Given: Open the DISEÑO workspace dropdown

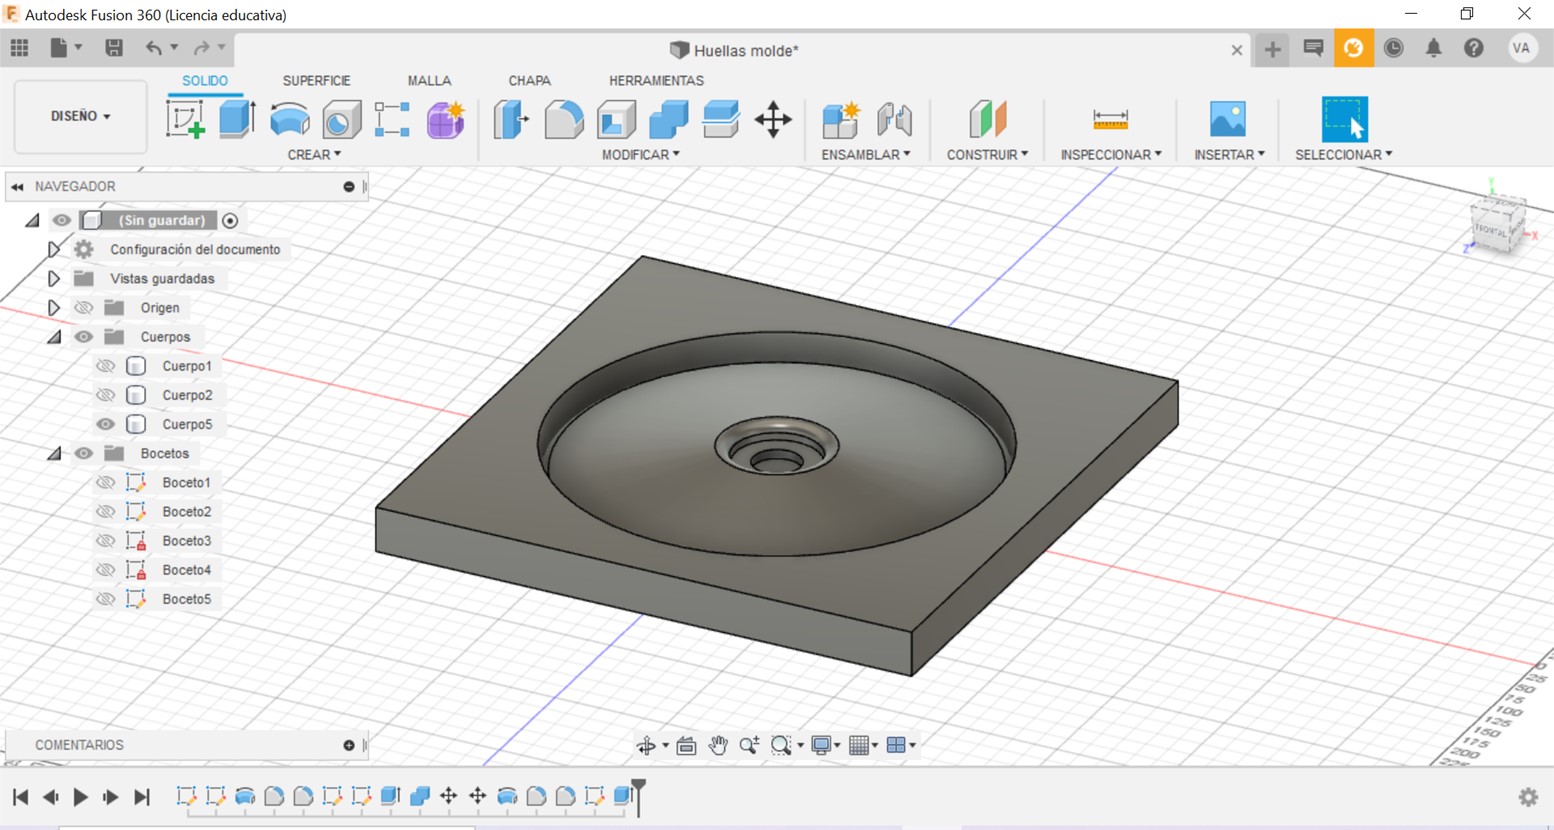Looking at the screenshot, I should coord(80,116).
